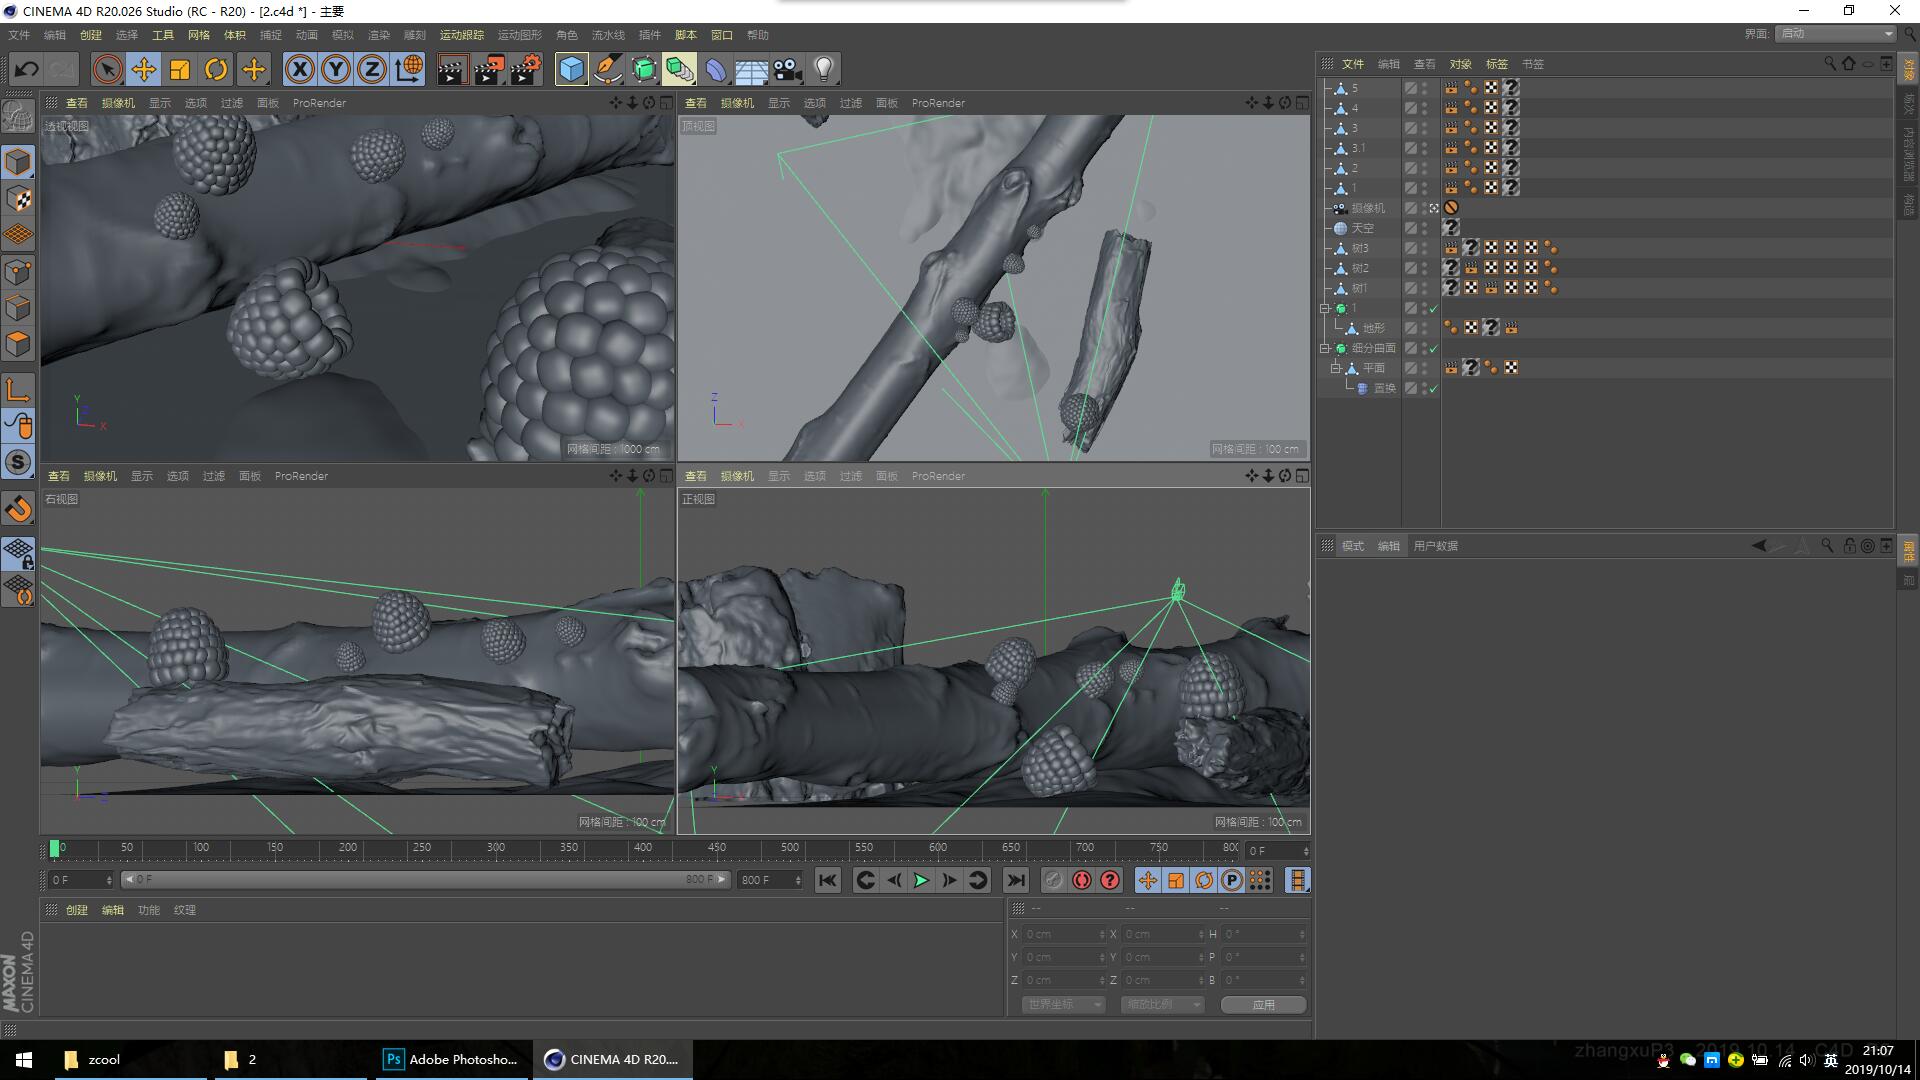Click the 应用 apply button
This screenshot has height=1080, width=1920.
coord(1264,1004)
